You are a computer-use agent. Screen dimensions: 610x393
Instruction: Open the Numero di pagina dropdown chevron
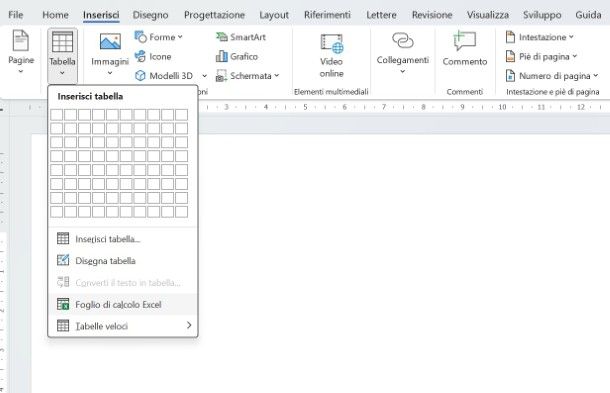pyautogui.click(x=596, y=75)
